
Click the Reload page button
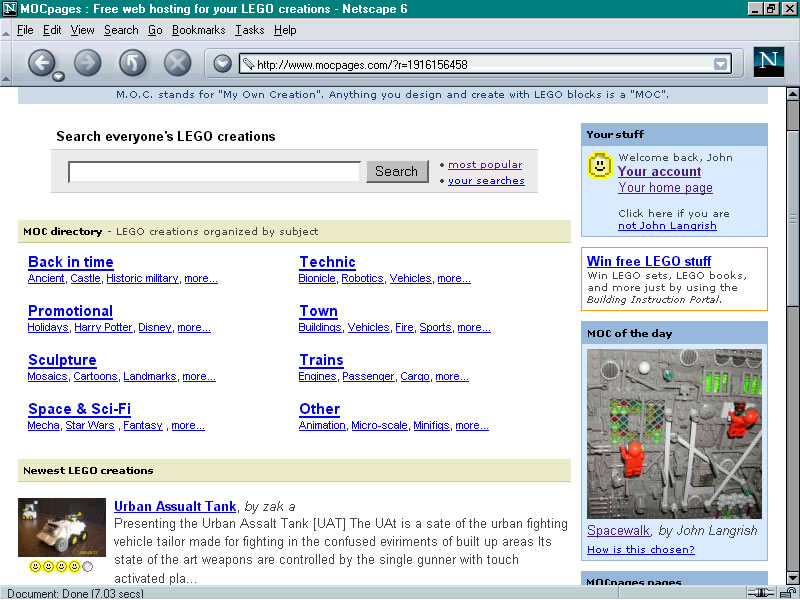132,63
